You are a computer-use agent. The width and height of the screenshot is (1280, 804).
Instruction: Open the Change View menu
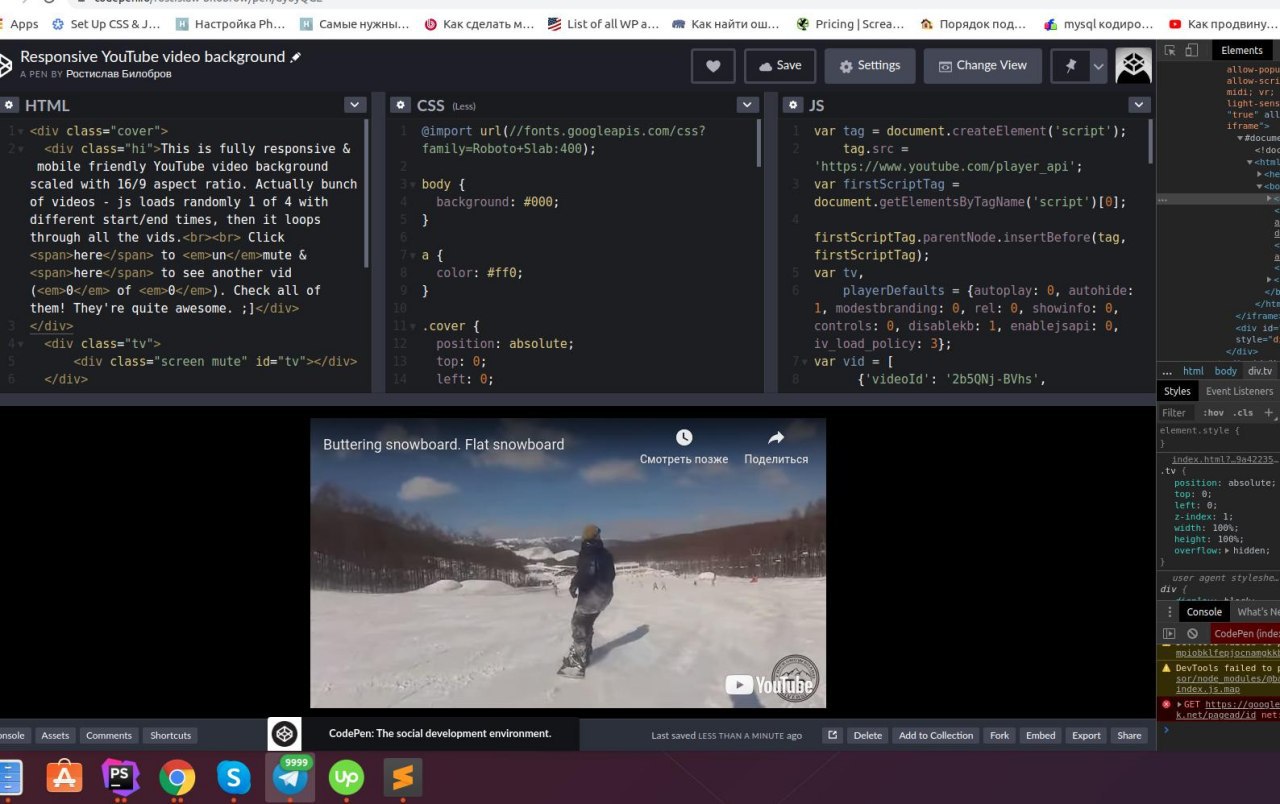[x=982, y=66]
